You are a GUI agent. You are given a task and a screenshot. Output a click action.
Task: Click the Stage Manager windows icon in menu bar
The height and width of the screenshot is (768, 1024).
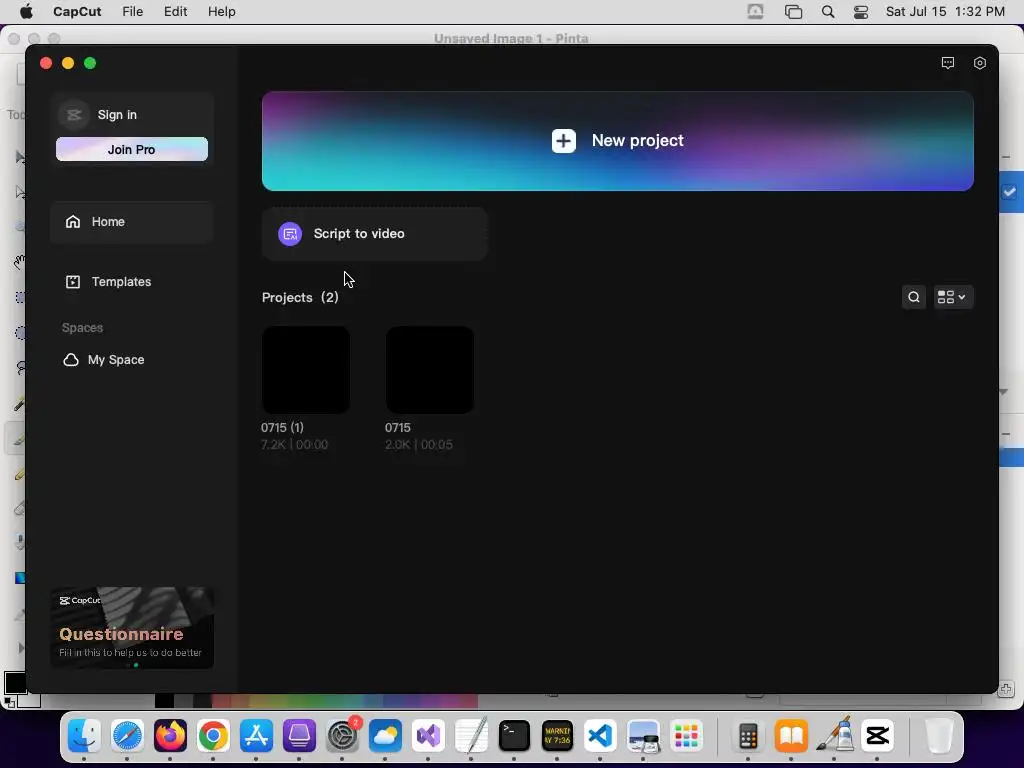[x=793, y=12]
